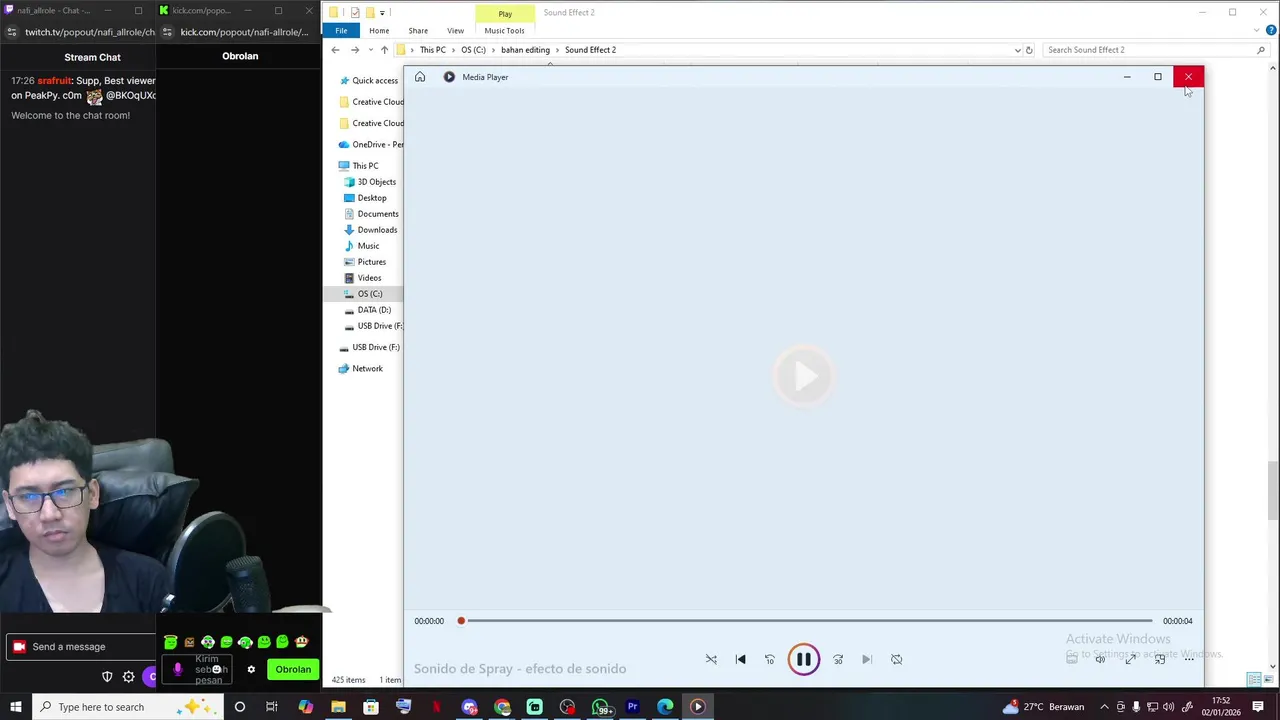Open Quick Access Toolbar customize dropdown
The image size is (1280, 720).
(382, 13)
